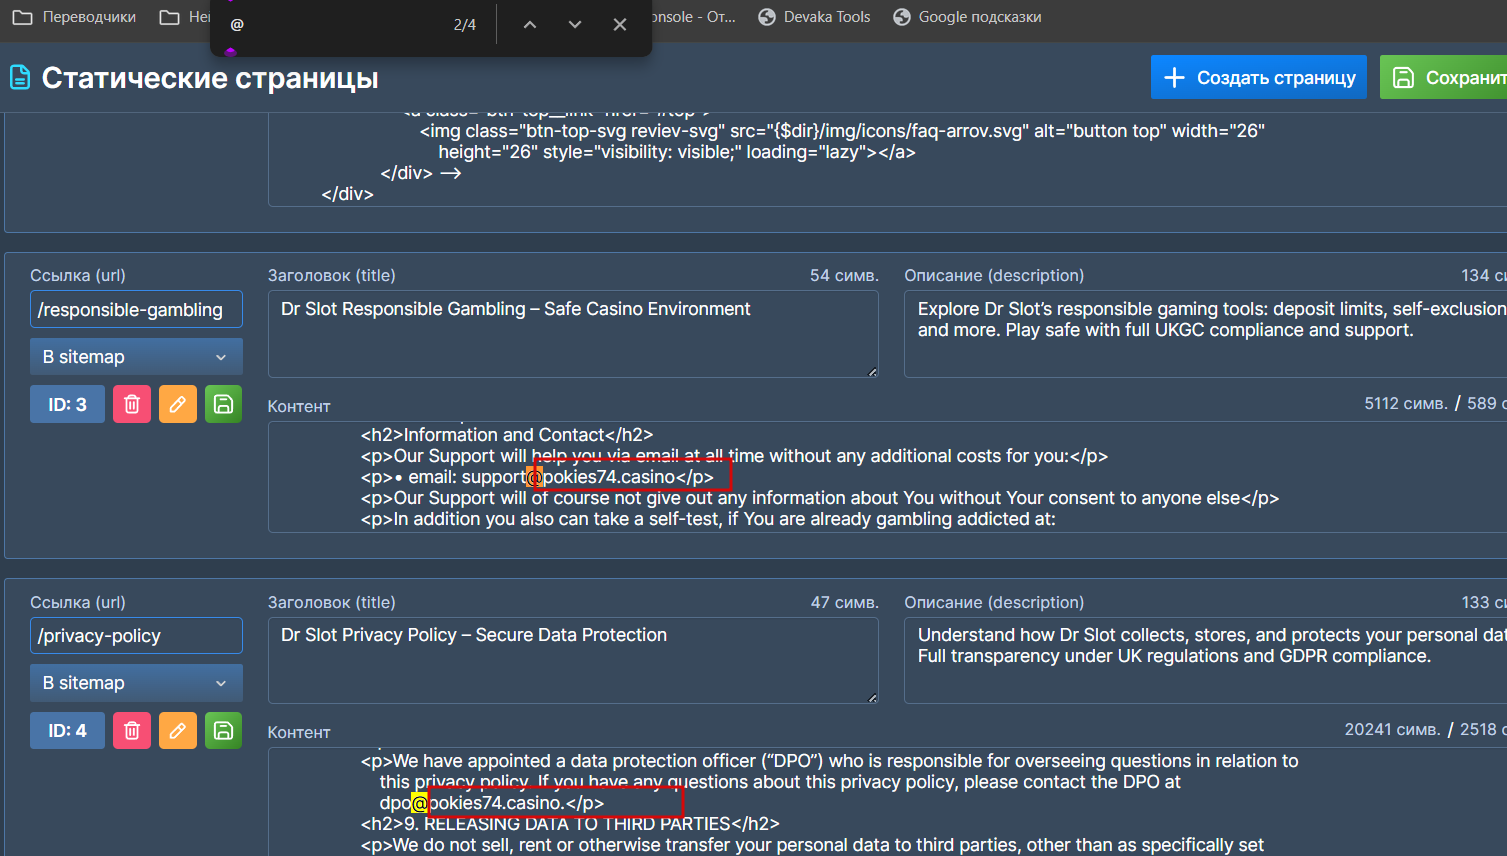Grab the resize handle of the Responsible Gambling title box
The image size is (1507, 856).
tap(872, 372)
